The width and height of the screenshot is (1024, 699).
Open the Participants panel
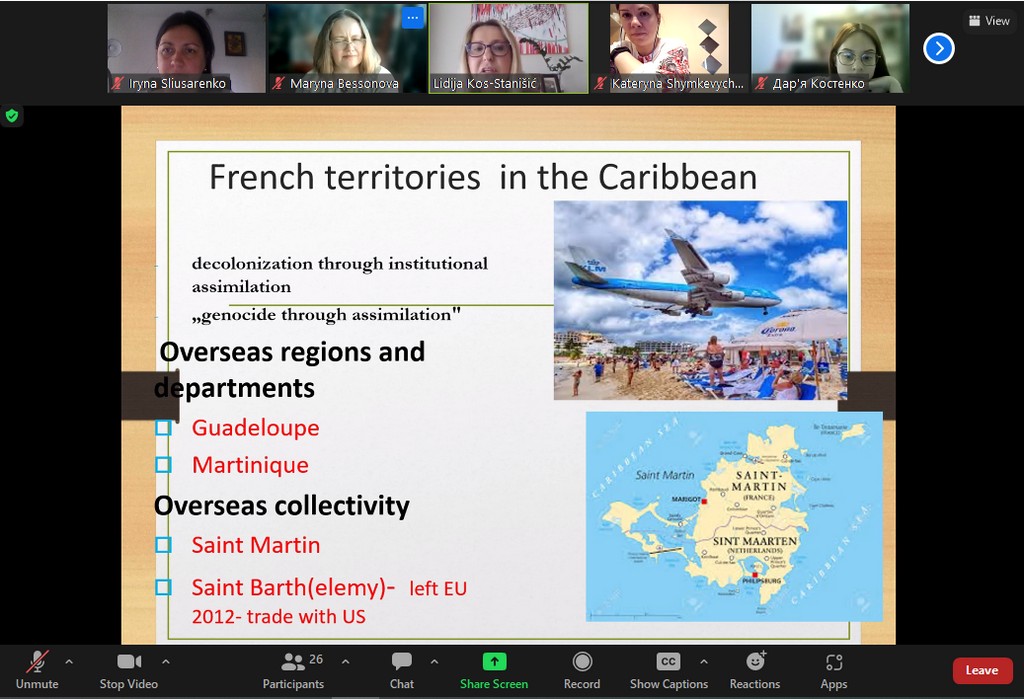pyautogui.click(x=293, y=662)
